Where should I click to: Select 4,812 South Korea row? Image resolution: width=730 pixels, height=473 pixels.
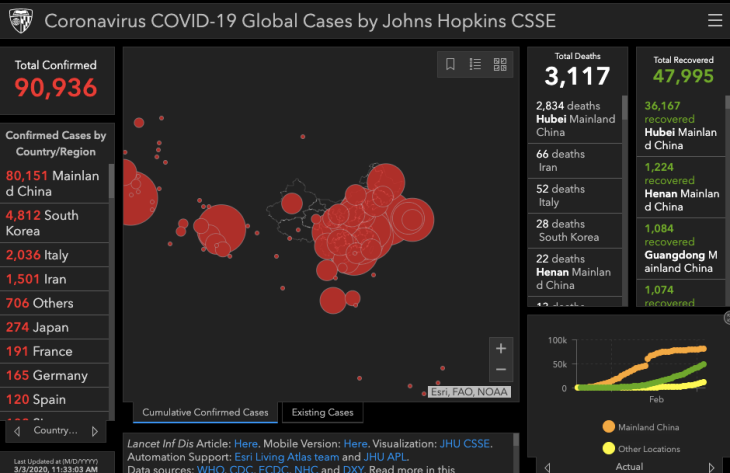(54, 223)
